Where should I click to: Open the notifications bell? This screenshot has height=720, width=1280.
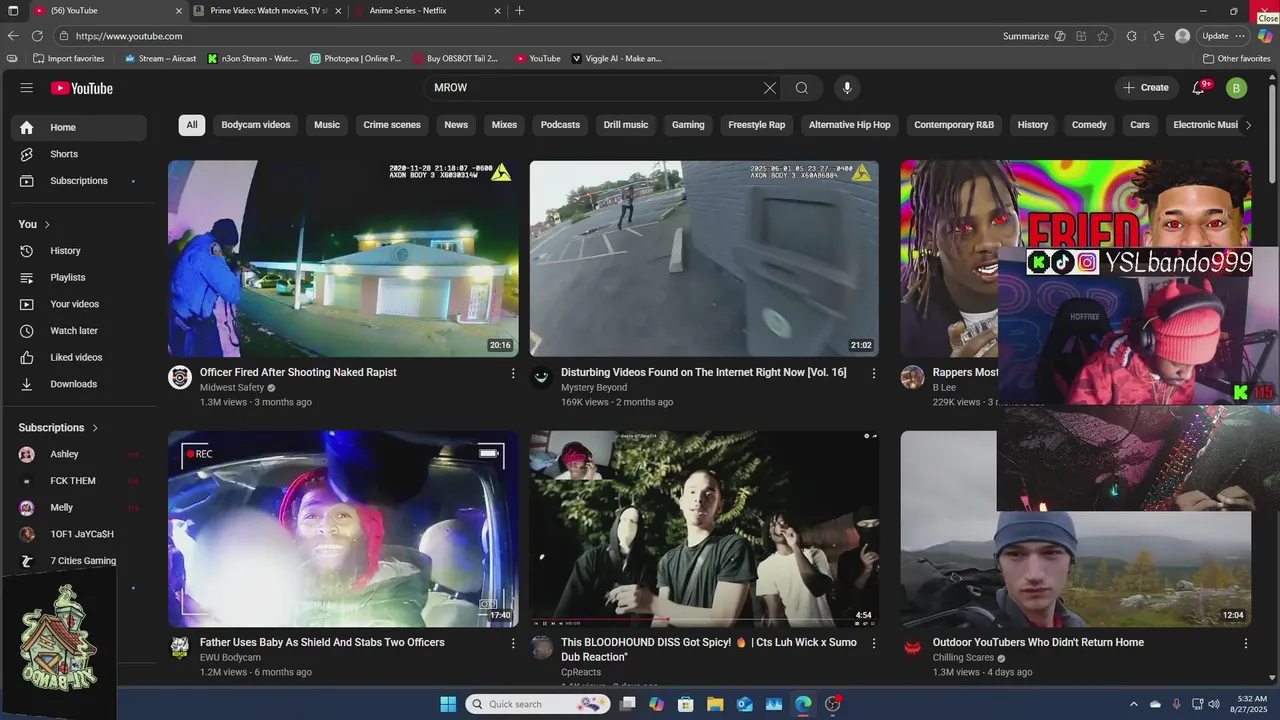[1198, 88]
